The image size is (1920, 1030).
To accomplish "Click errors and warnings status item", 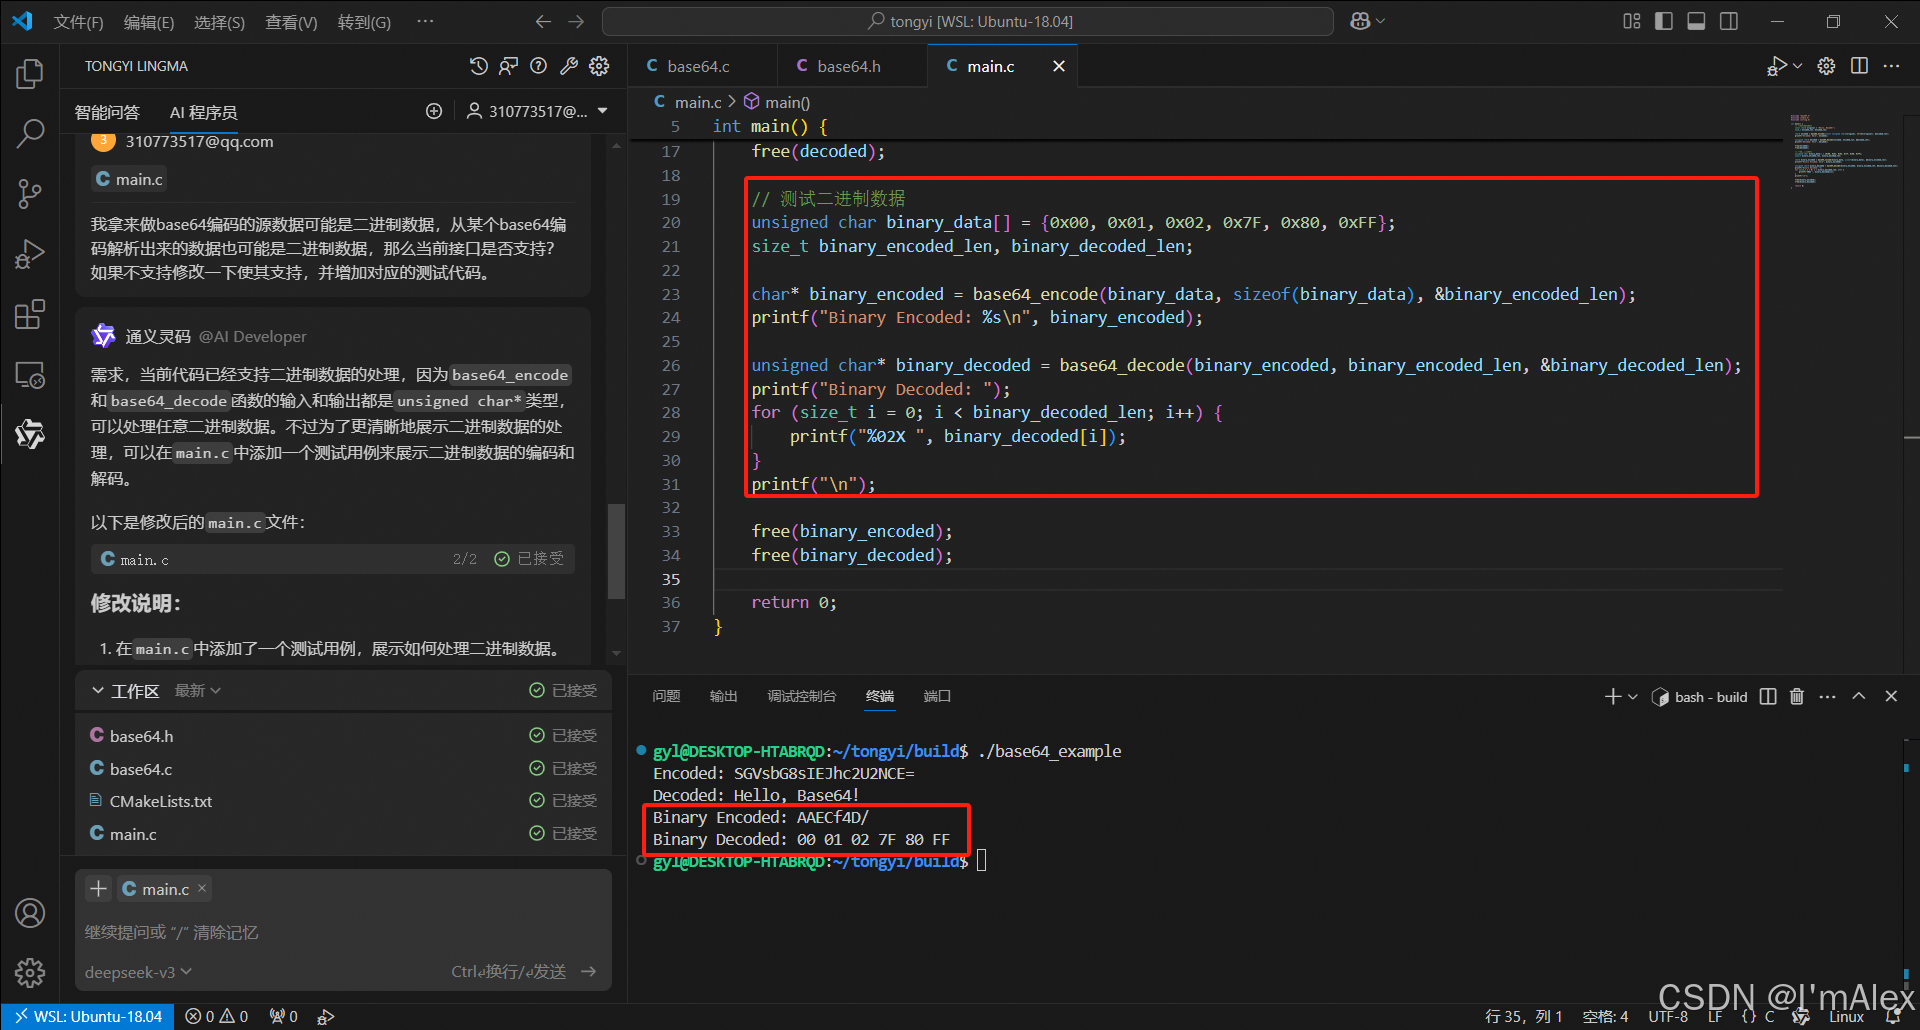I will point(217,1017).
